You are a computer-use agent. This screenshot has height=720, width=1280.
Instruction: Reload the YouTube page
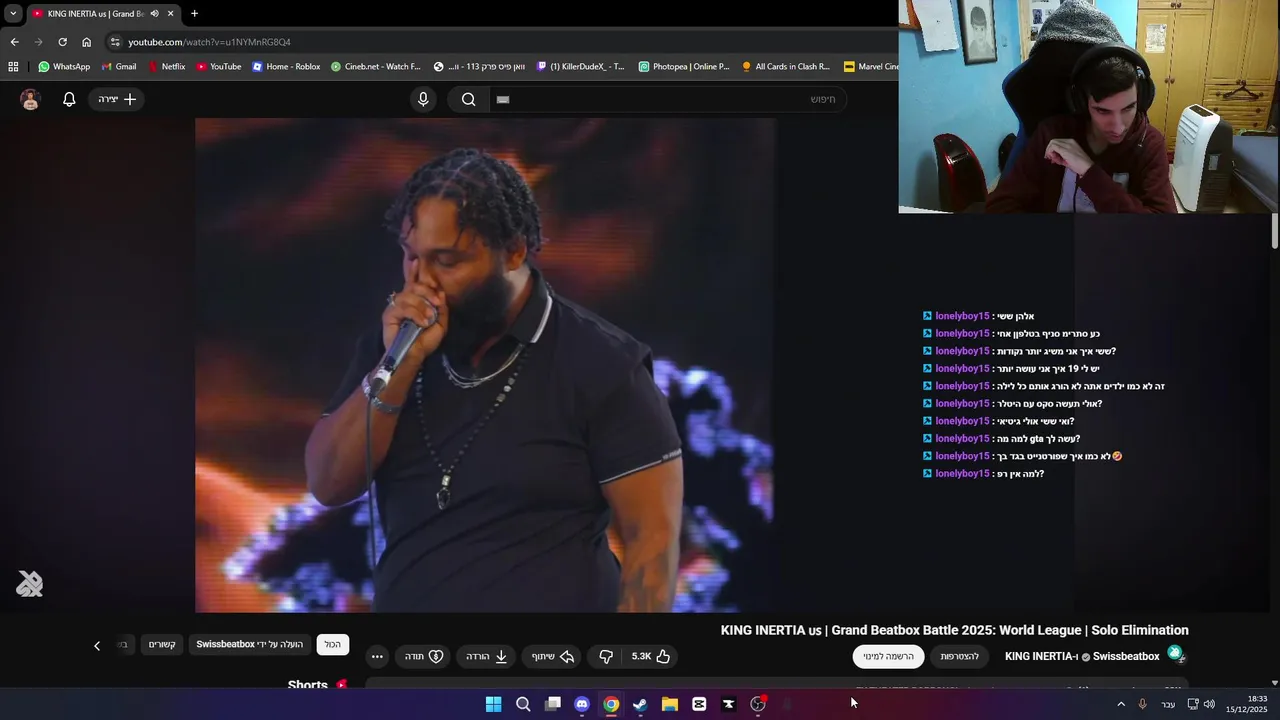click(x=62, y=42)
